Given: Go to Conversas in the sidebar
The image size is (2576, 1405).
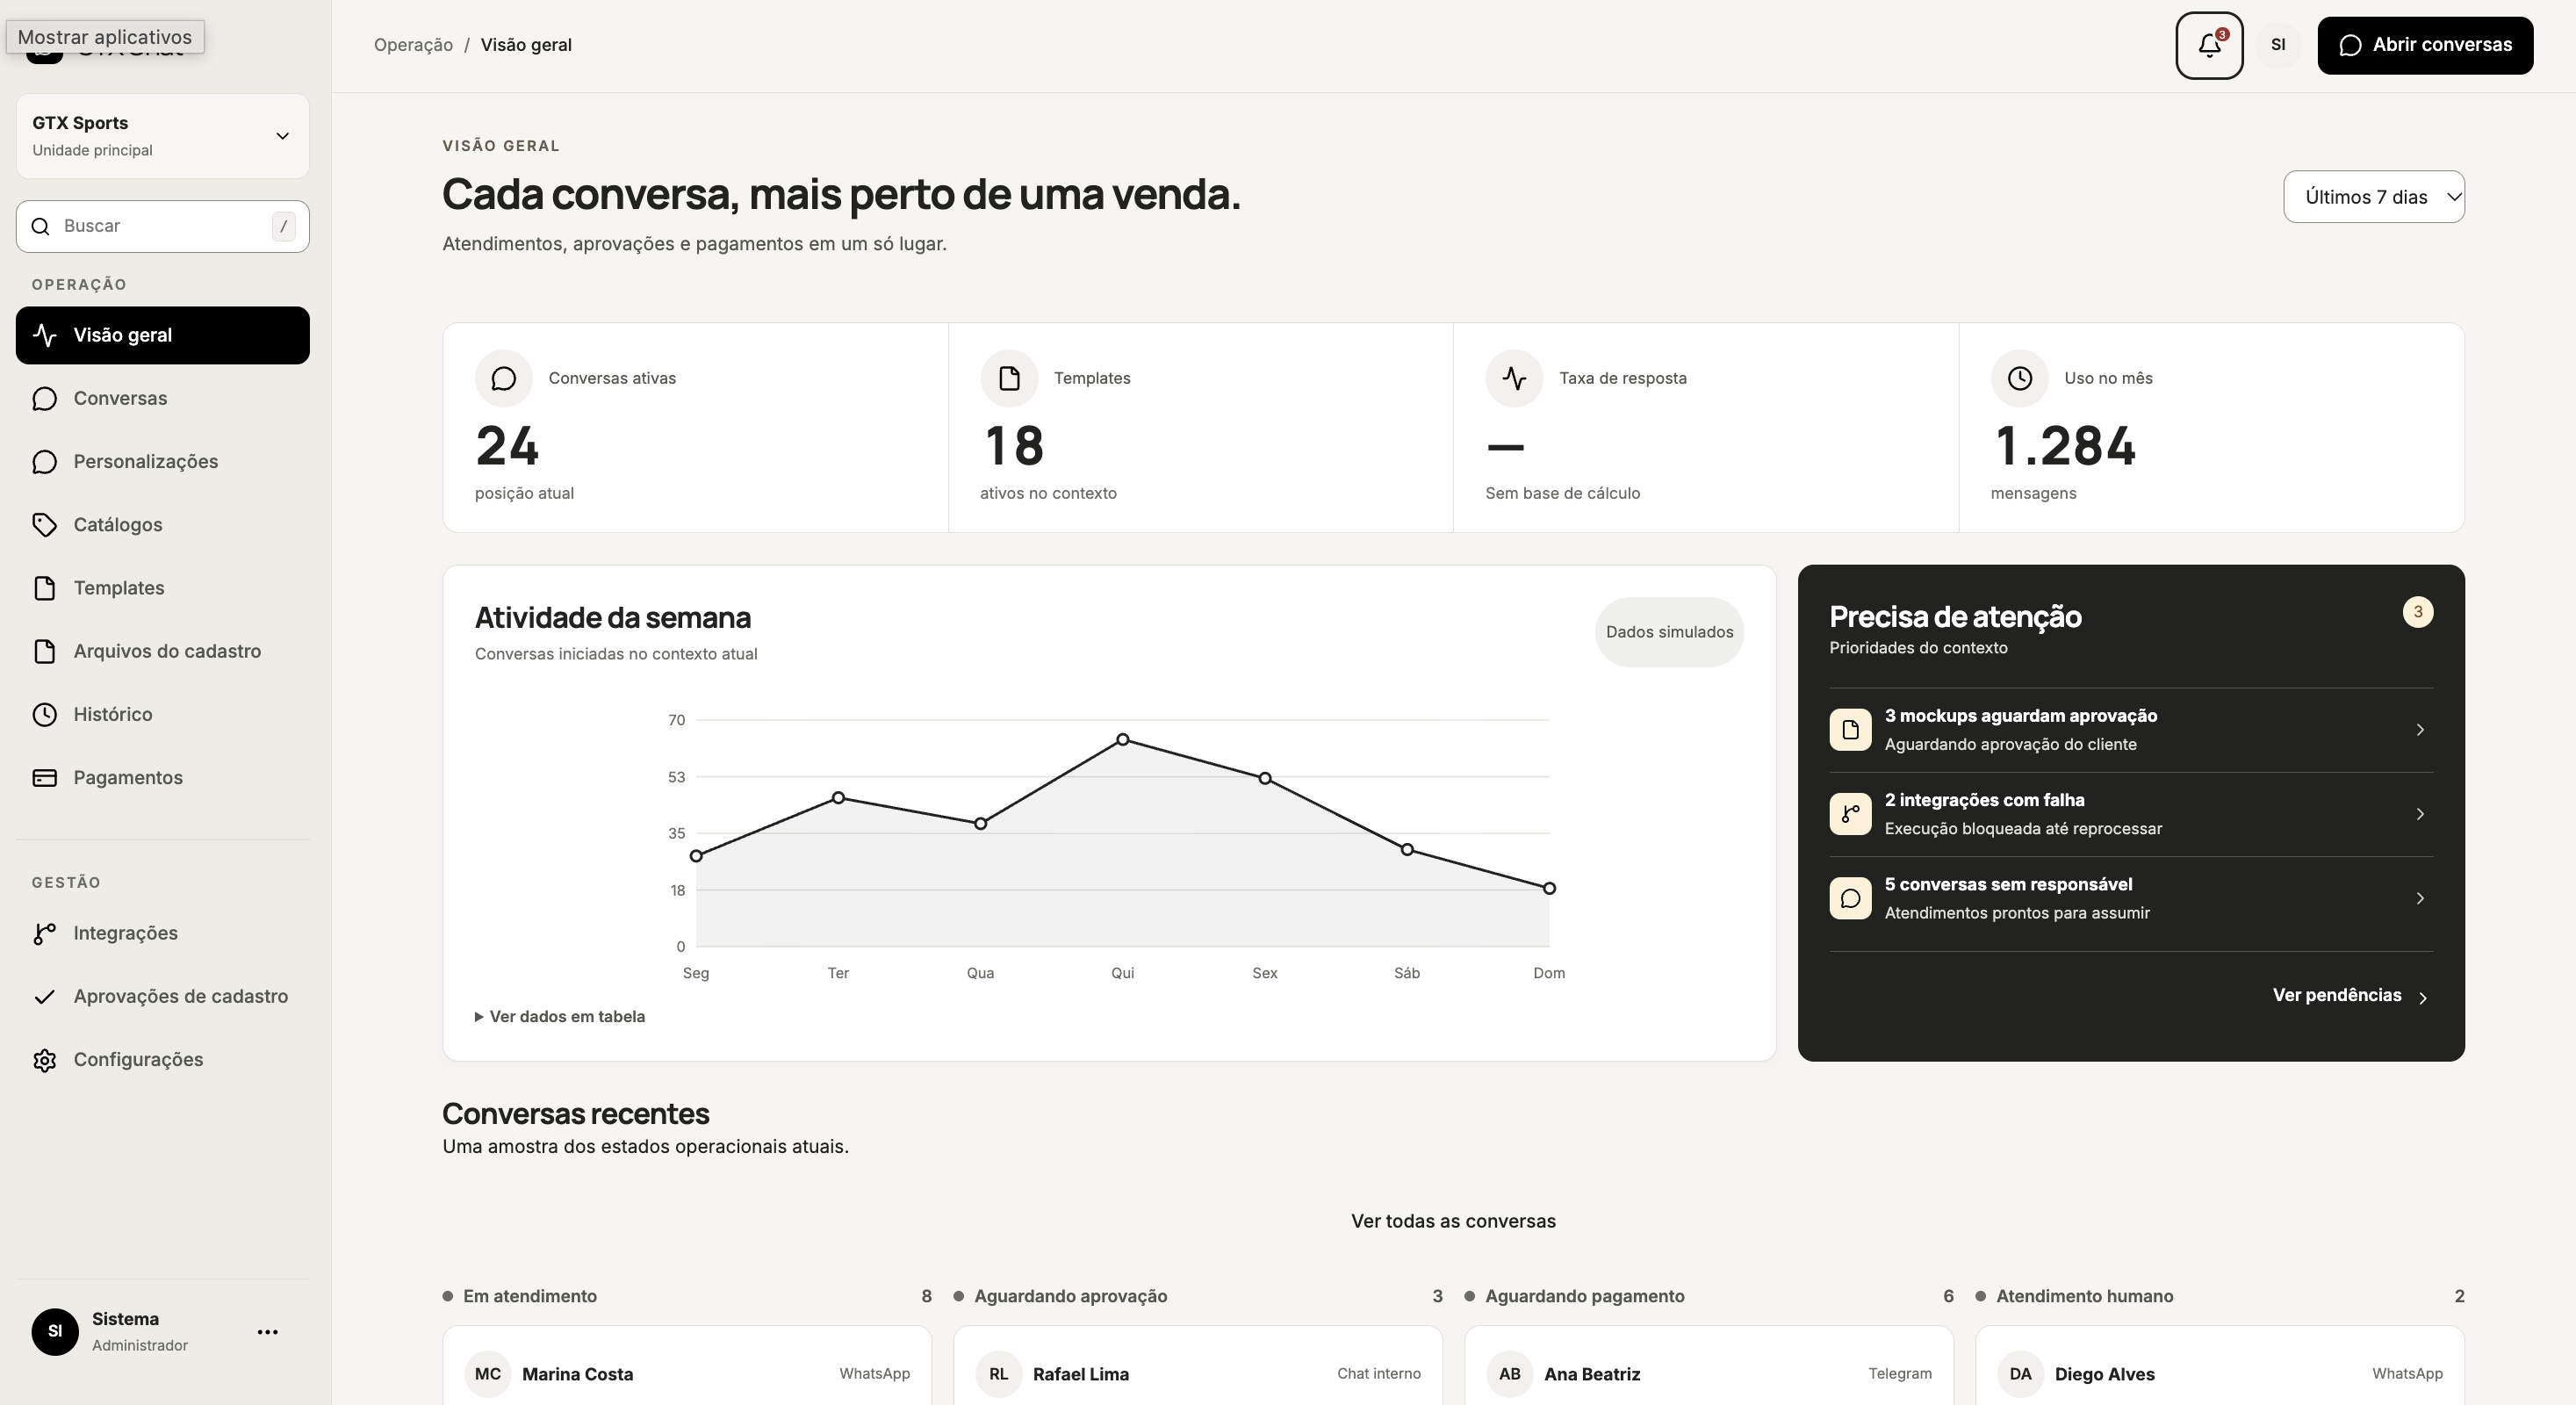Looking at the screenshot, I should pyautogui.click(x=162, y=399).
